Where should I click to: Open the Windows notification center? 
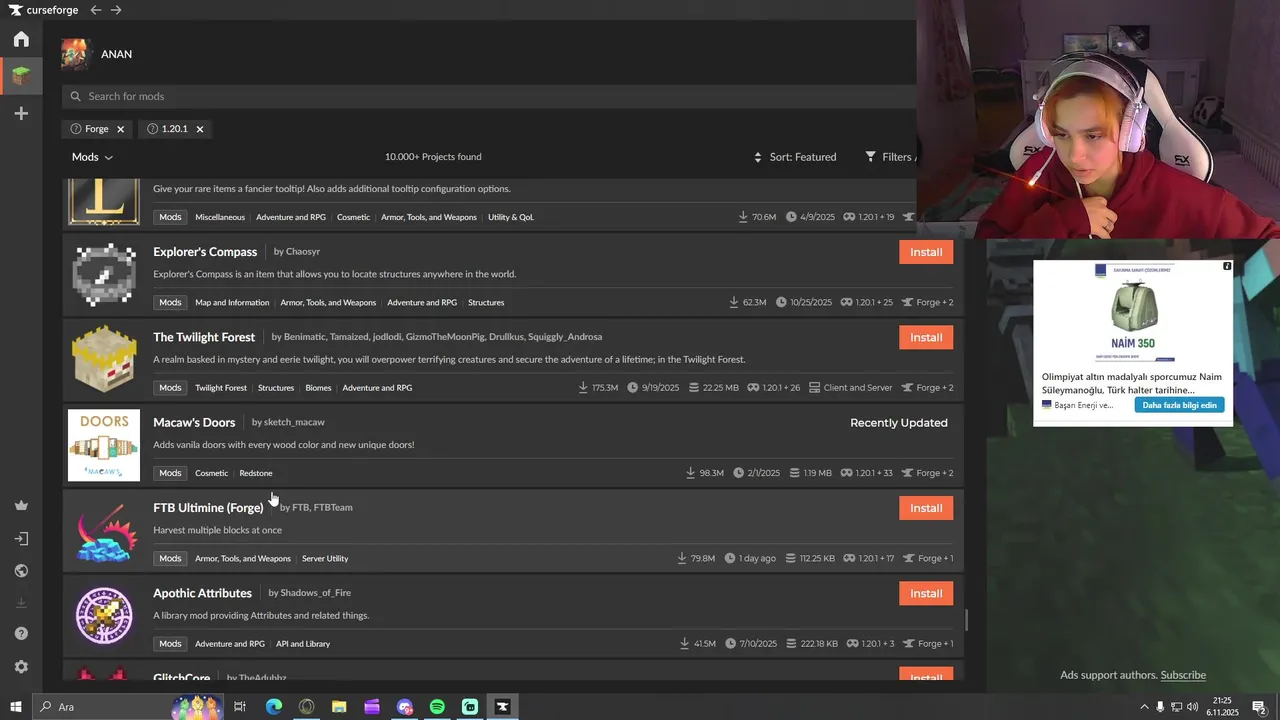[x=1259, y=707]
